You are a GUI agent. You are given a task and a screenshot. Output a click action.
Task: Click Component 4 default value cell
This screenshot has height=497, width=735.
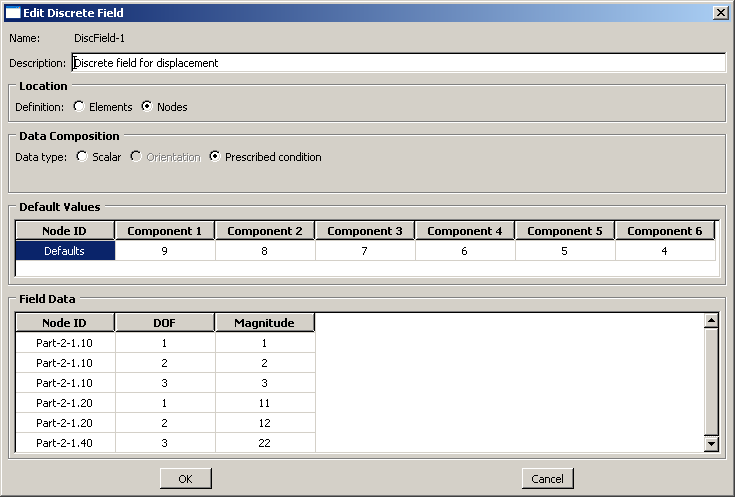465,251
